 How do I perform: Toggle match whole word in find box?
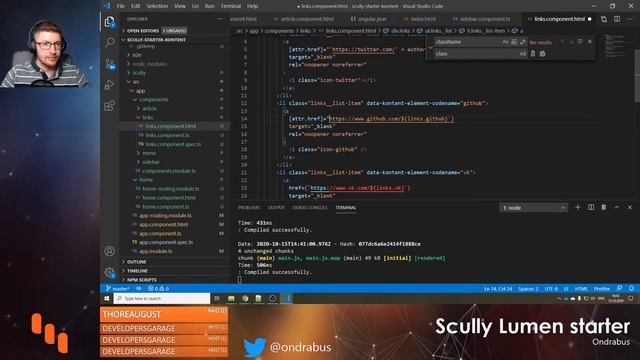pos(514,42)
